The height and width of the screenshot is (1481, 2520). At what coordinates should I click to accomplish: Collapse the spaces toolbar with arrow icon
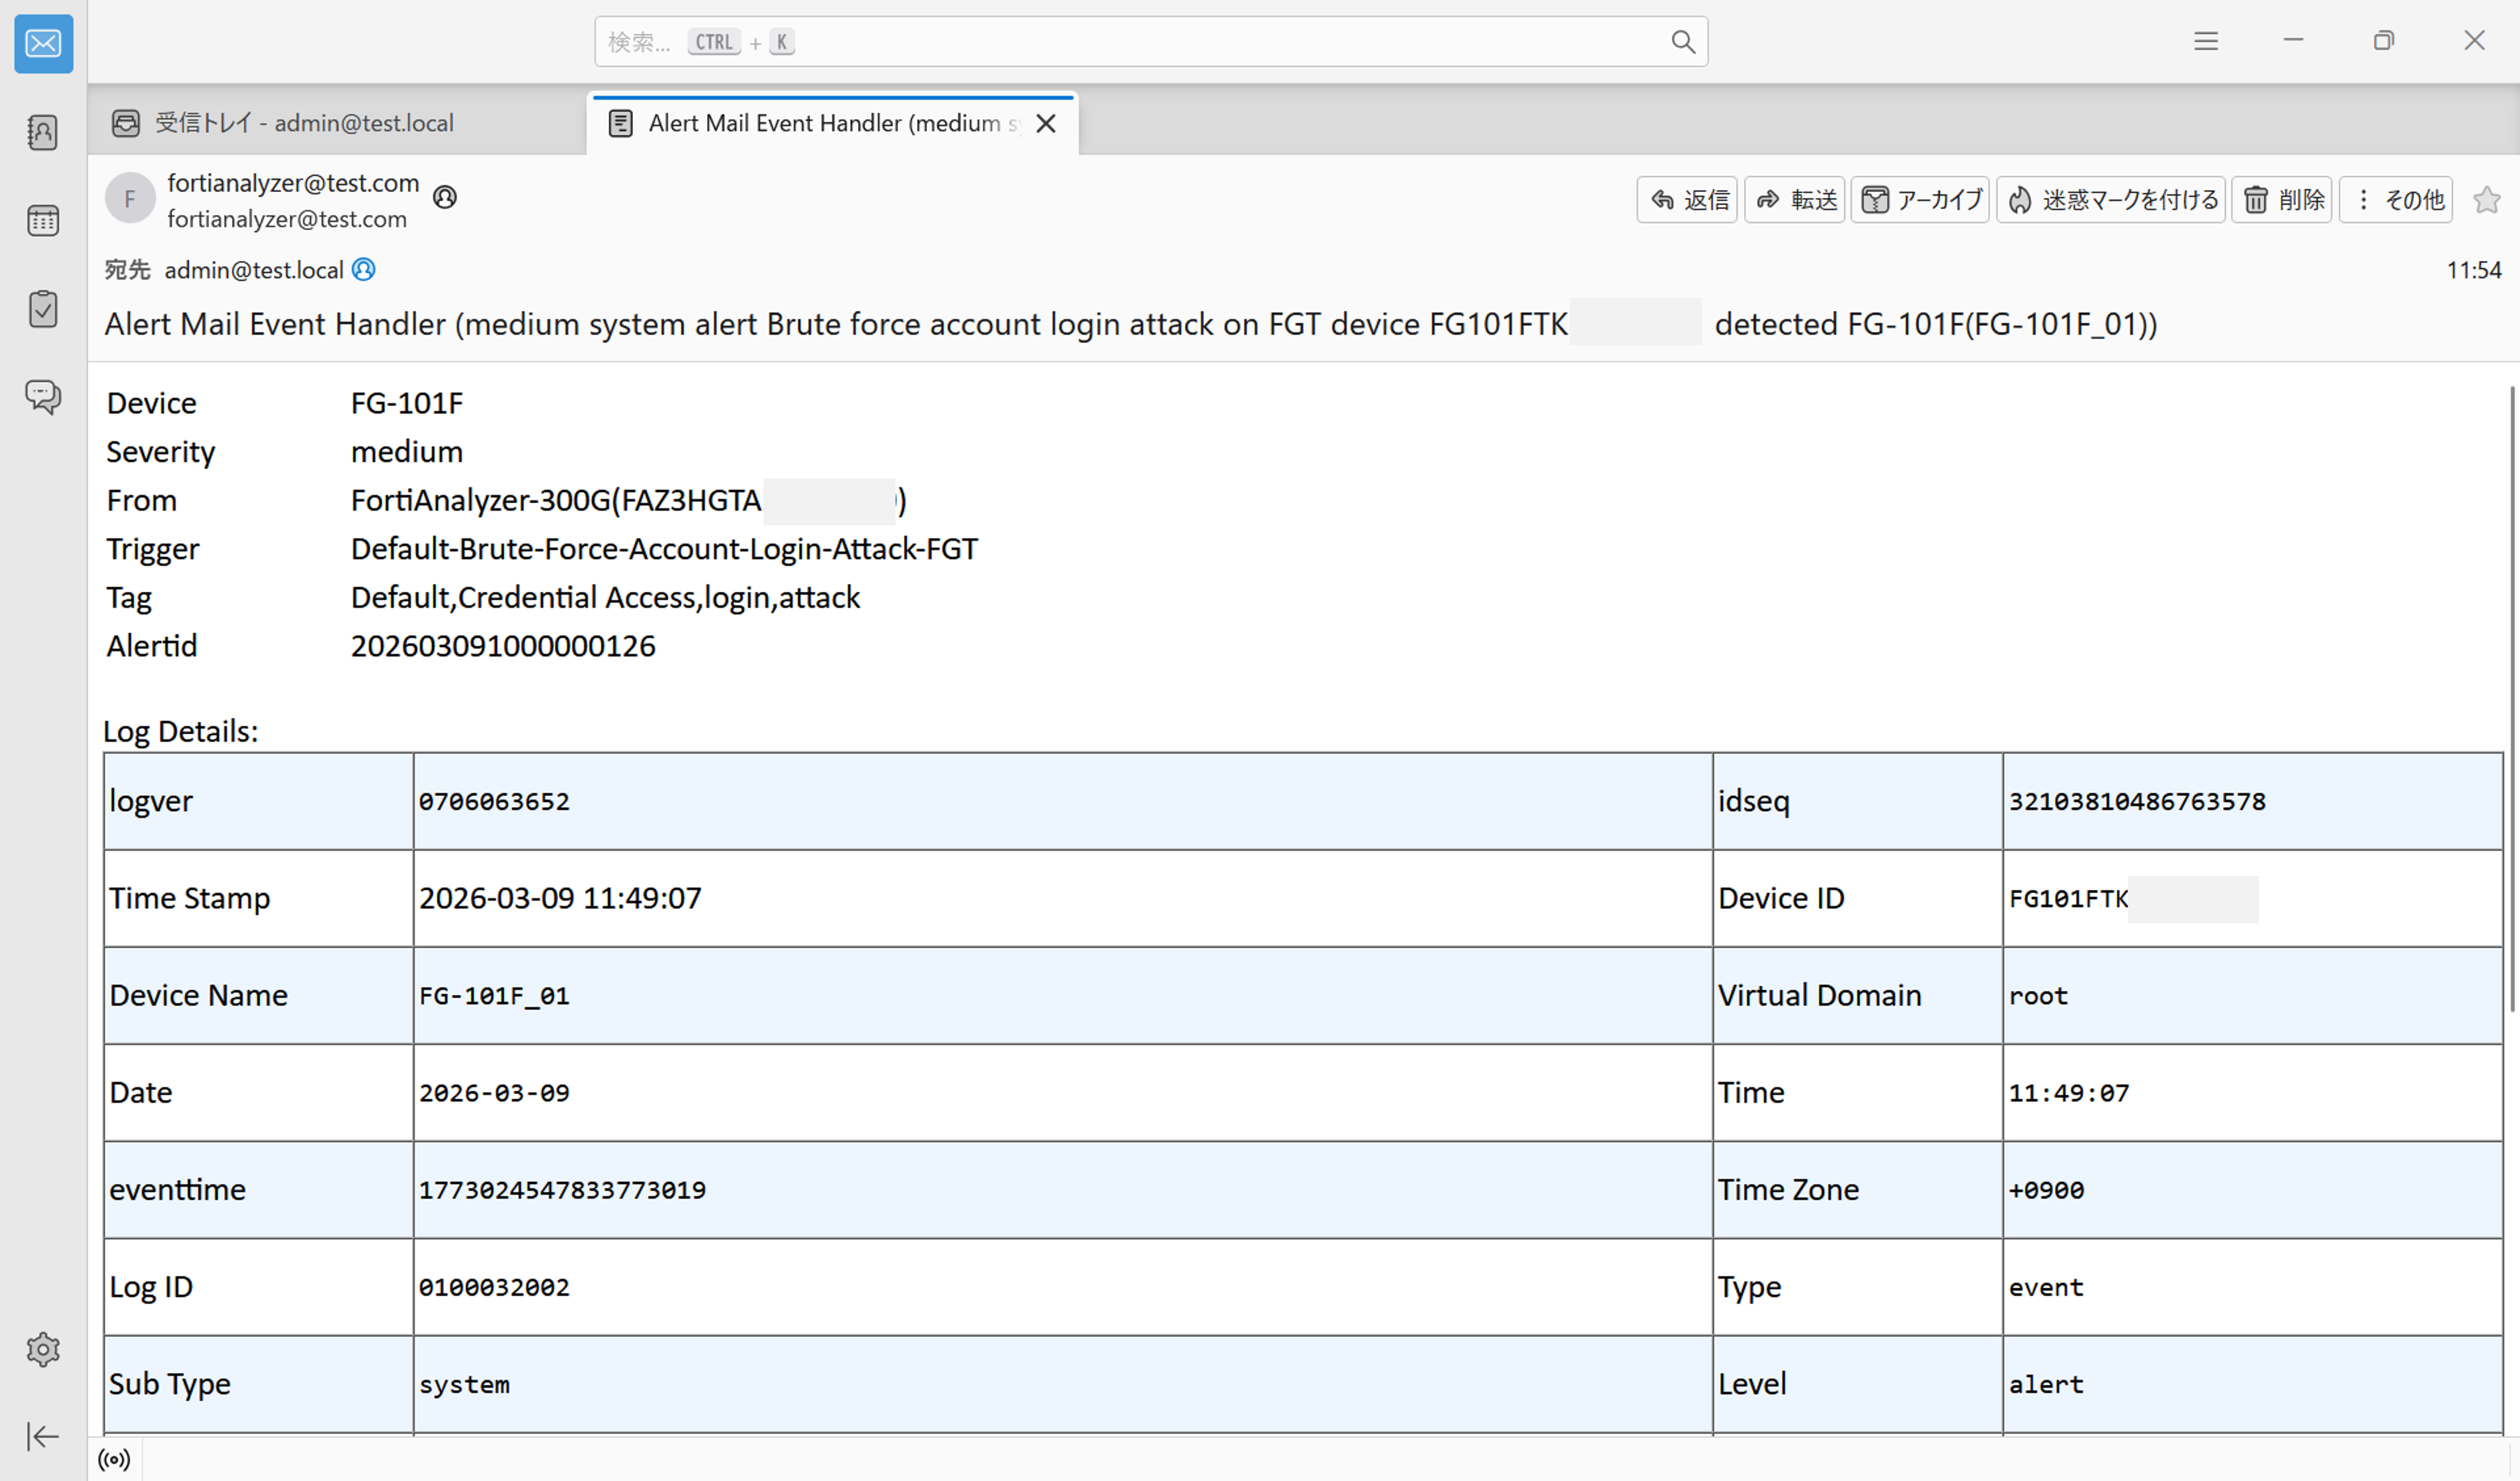pyautogui.click(x=43, y=1436)
